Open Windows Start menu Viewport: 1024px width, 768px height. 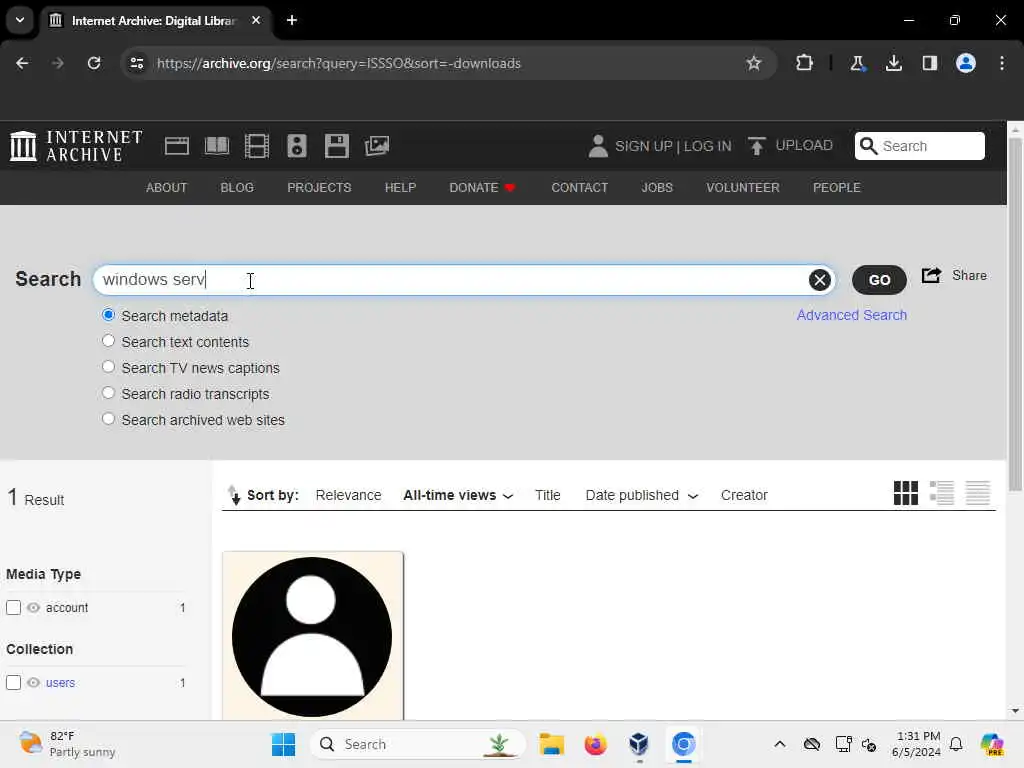[283, 744]
